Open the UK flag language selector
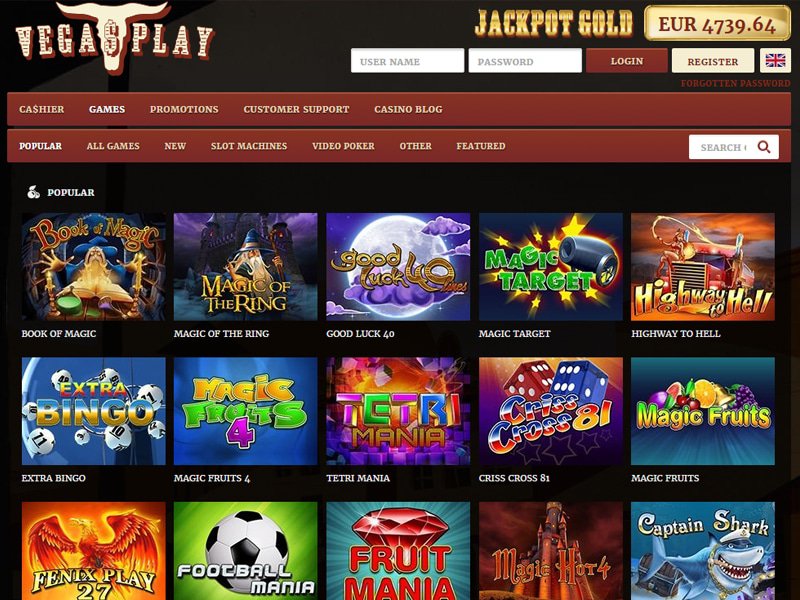 (775, 61)
